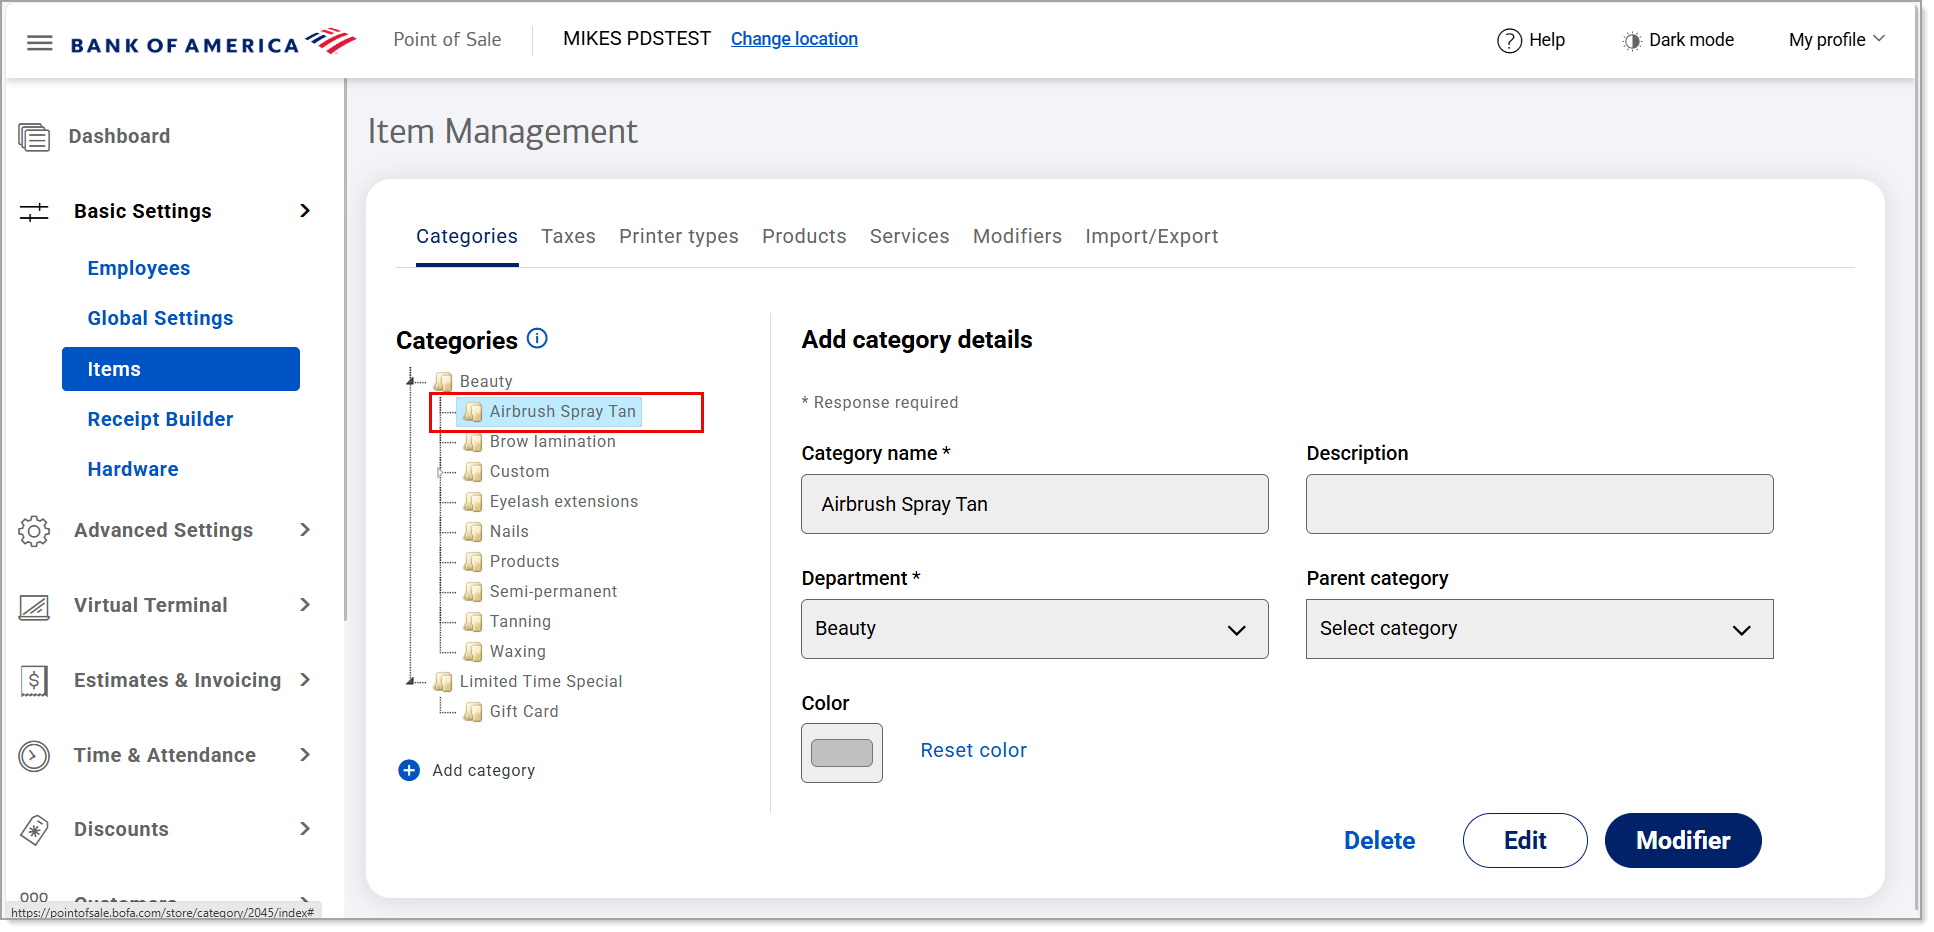1934x932 pixels.
Task: Select Items in the sidebar
Action: coord(181,369)
